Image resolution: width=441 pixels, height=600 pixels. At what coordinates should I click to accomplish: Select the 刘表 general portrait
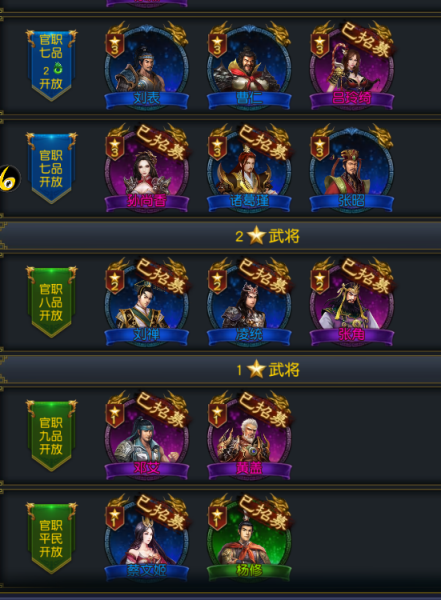147,65
